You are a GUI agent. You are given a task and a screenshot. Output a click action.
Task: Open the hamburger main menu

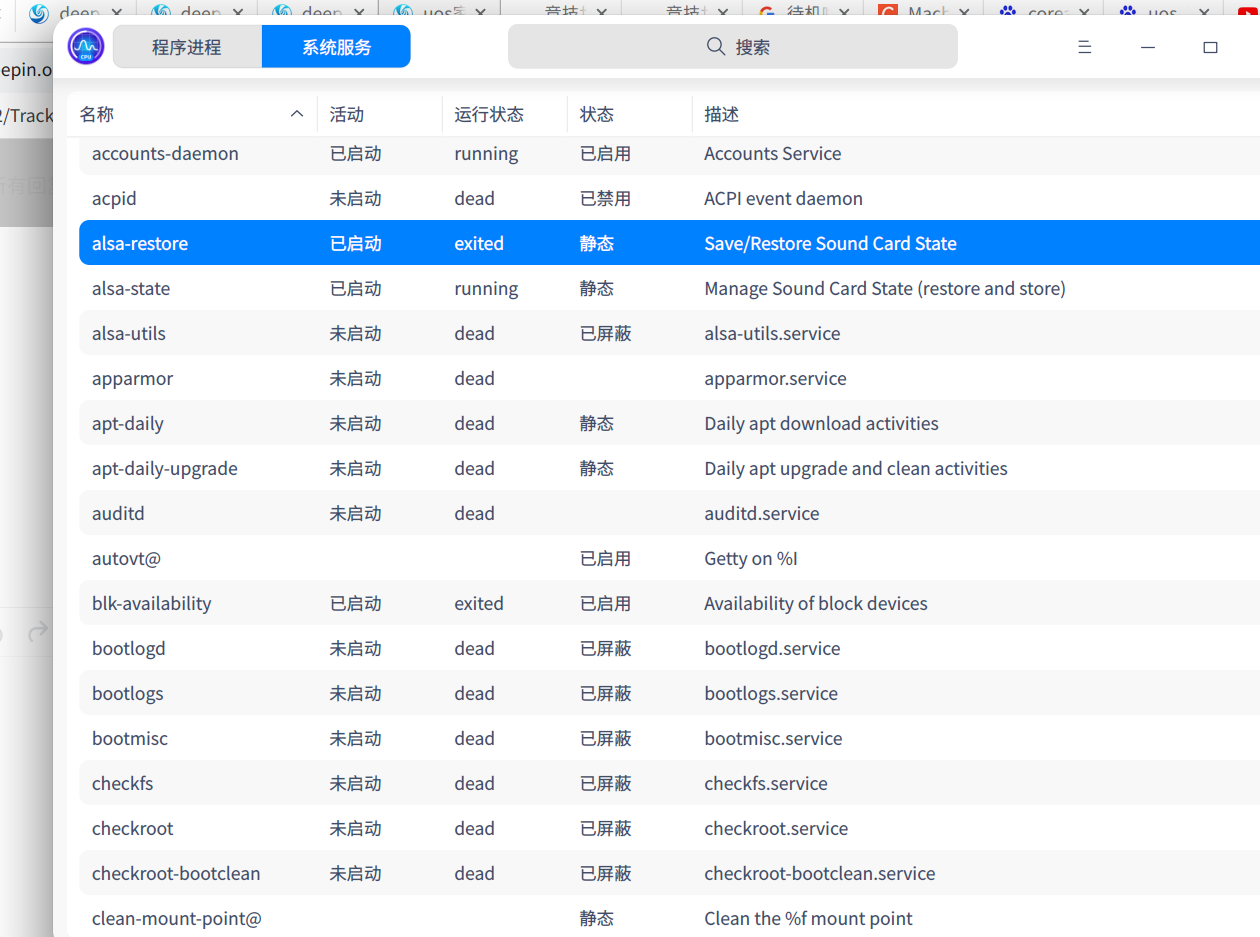coord(1085,47)
